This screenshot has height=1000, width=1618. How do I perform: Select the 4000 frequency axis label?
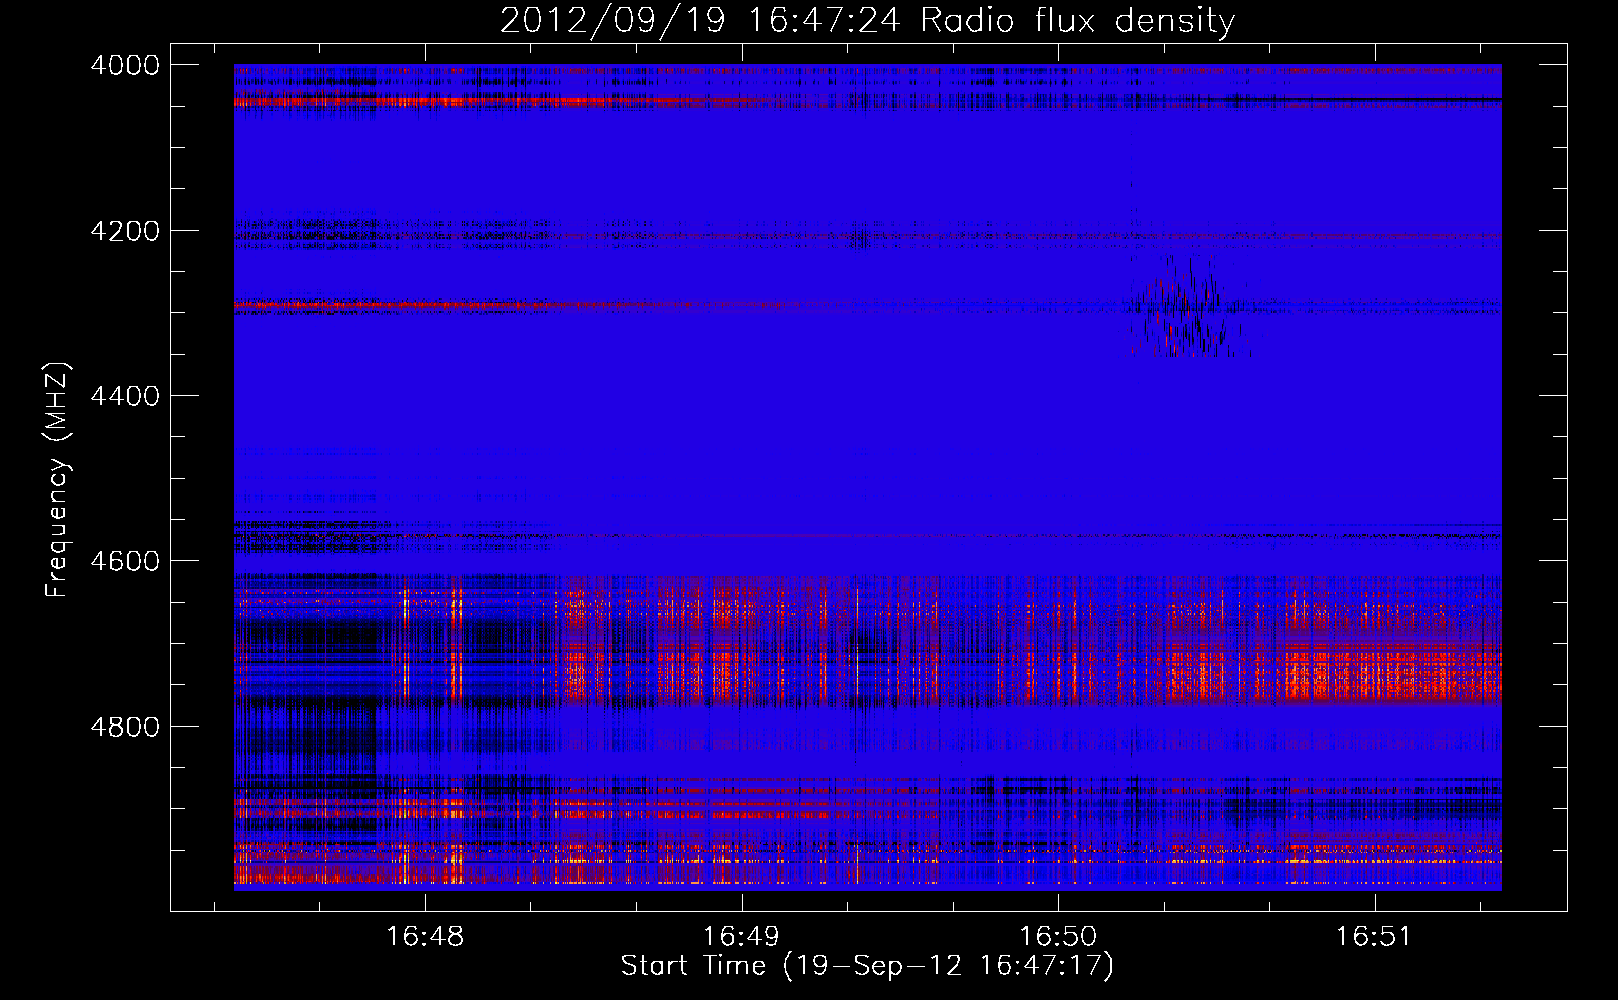pos(125,65)
